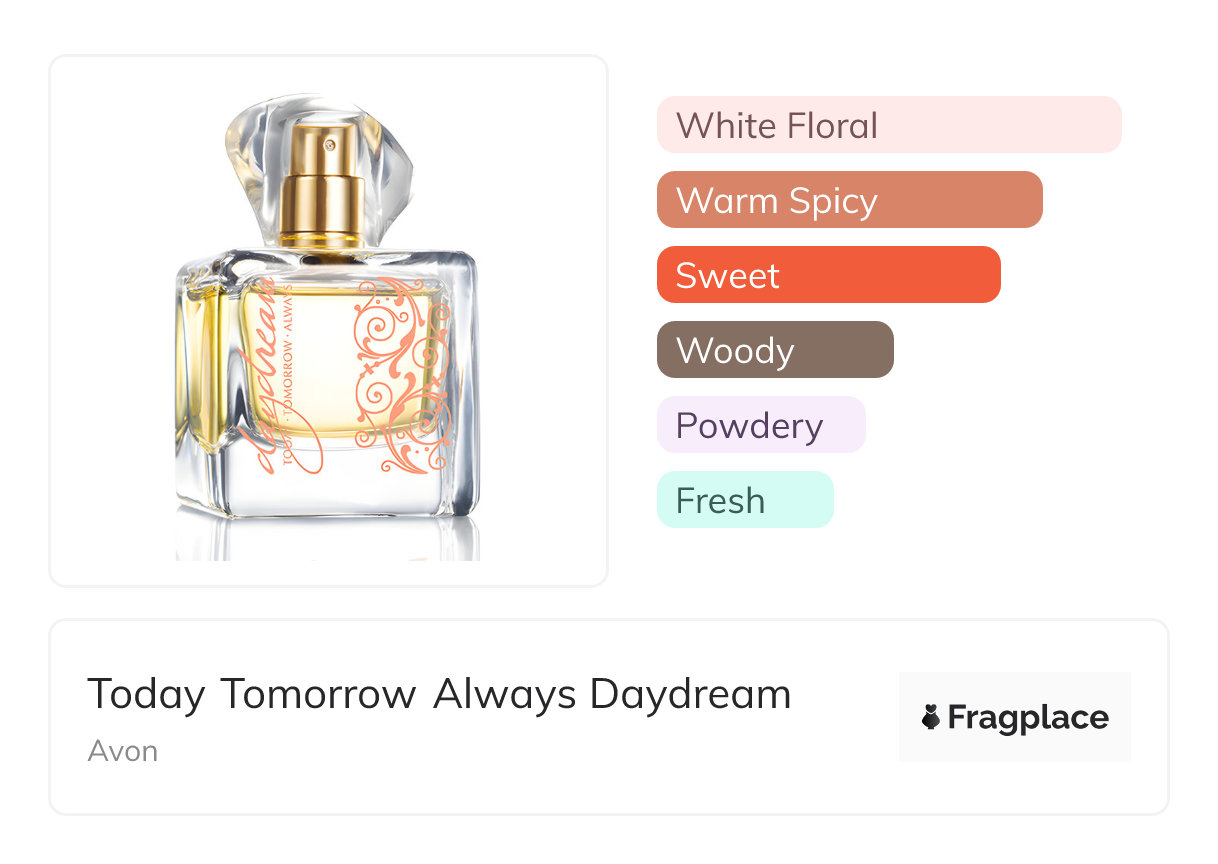Choose the mint Fresh accord bar
Viewport: 1218px width, 864px height.
click(745, 500)
